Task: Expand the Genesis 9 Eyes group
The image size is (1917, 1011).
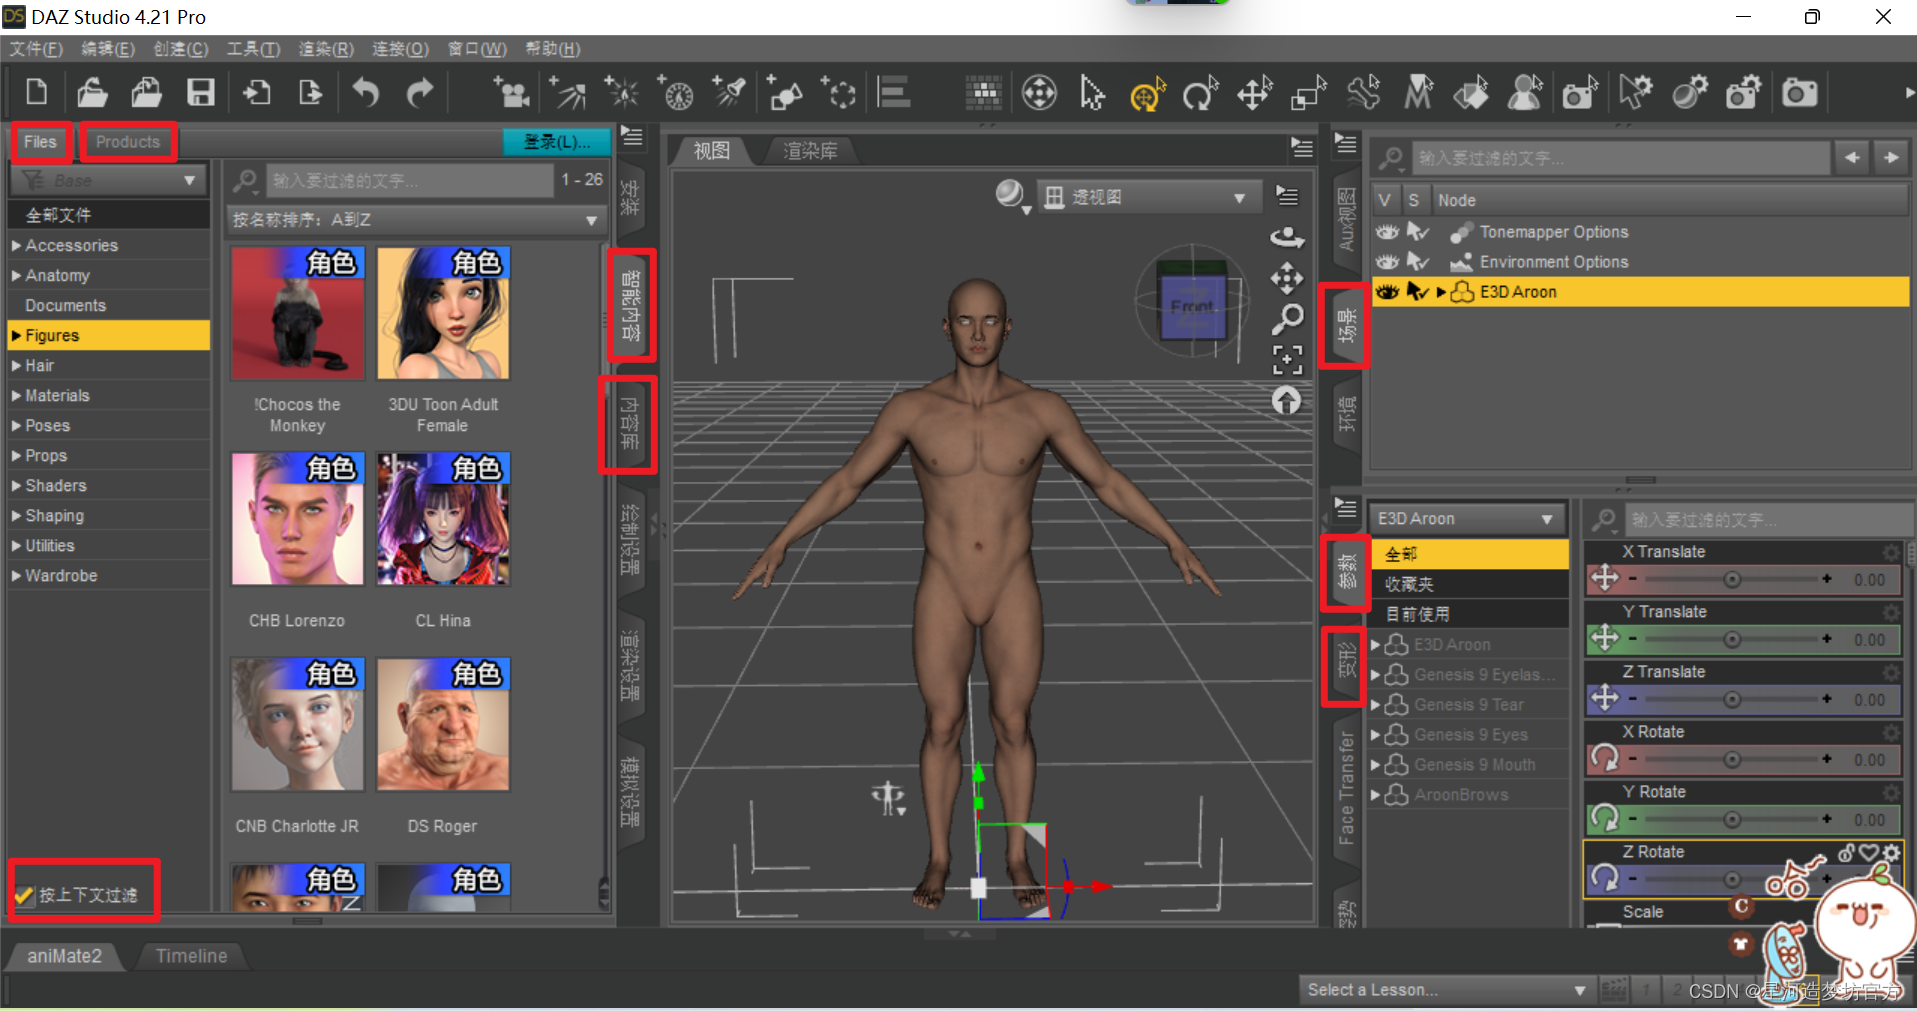Action: coord(1375,735)
